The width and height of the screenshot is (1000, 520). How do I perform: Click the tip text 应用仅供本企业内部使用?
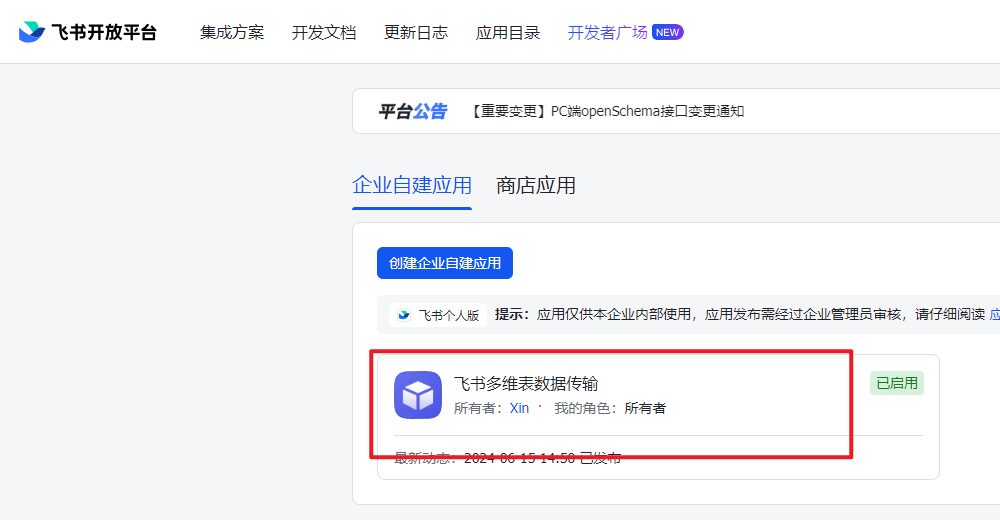pyautogui.click(x=614, y=315)
